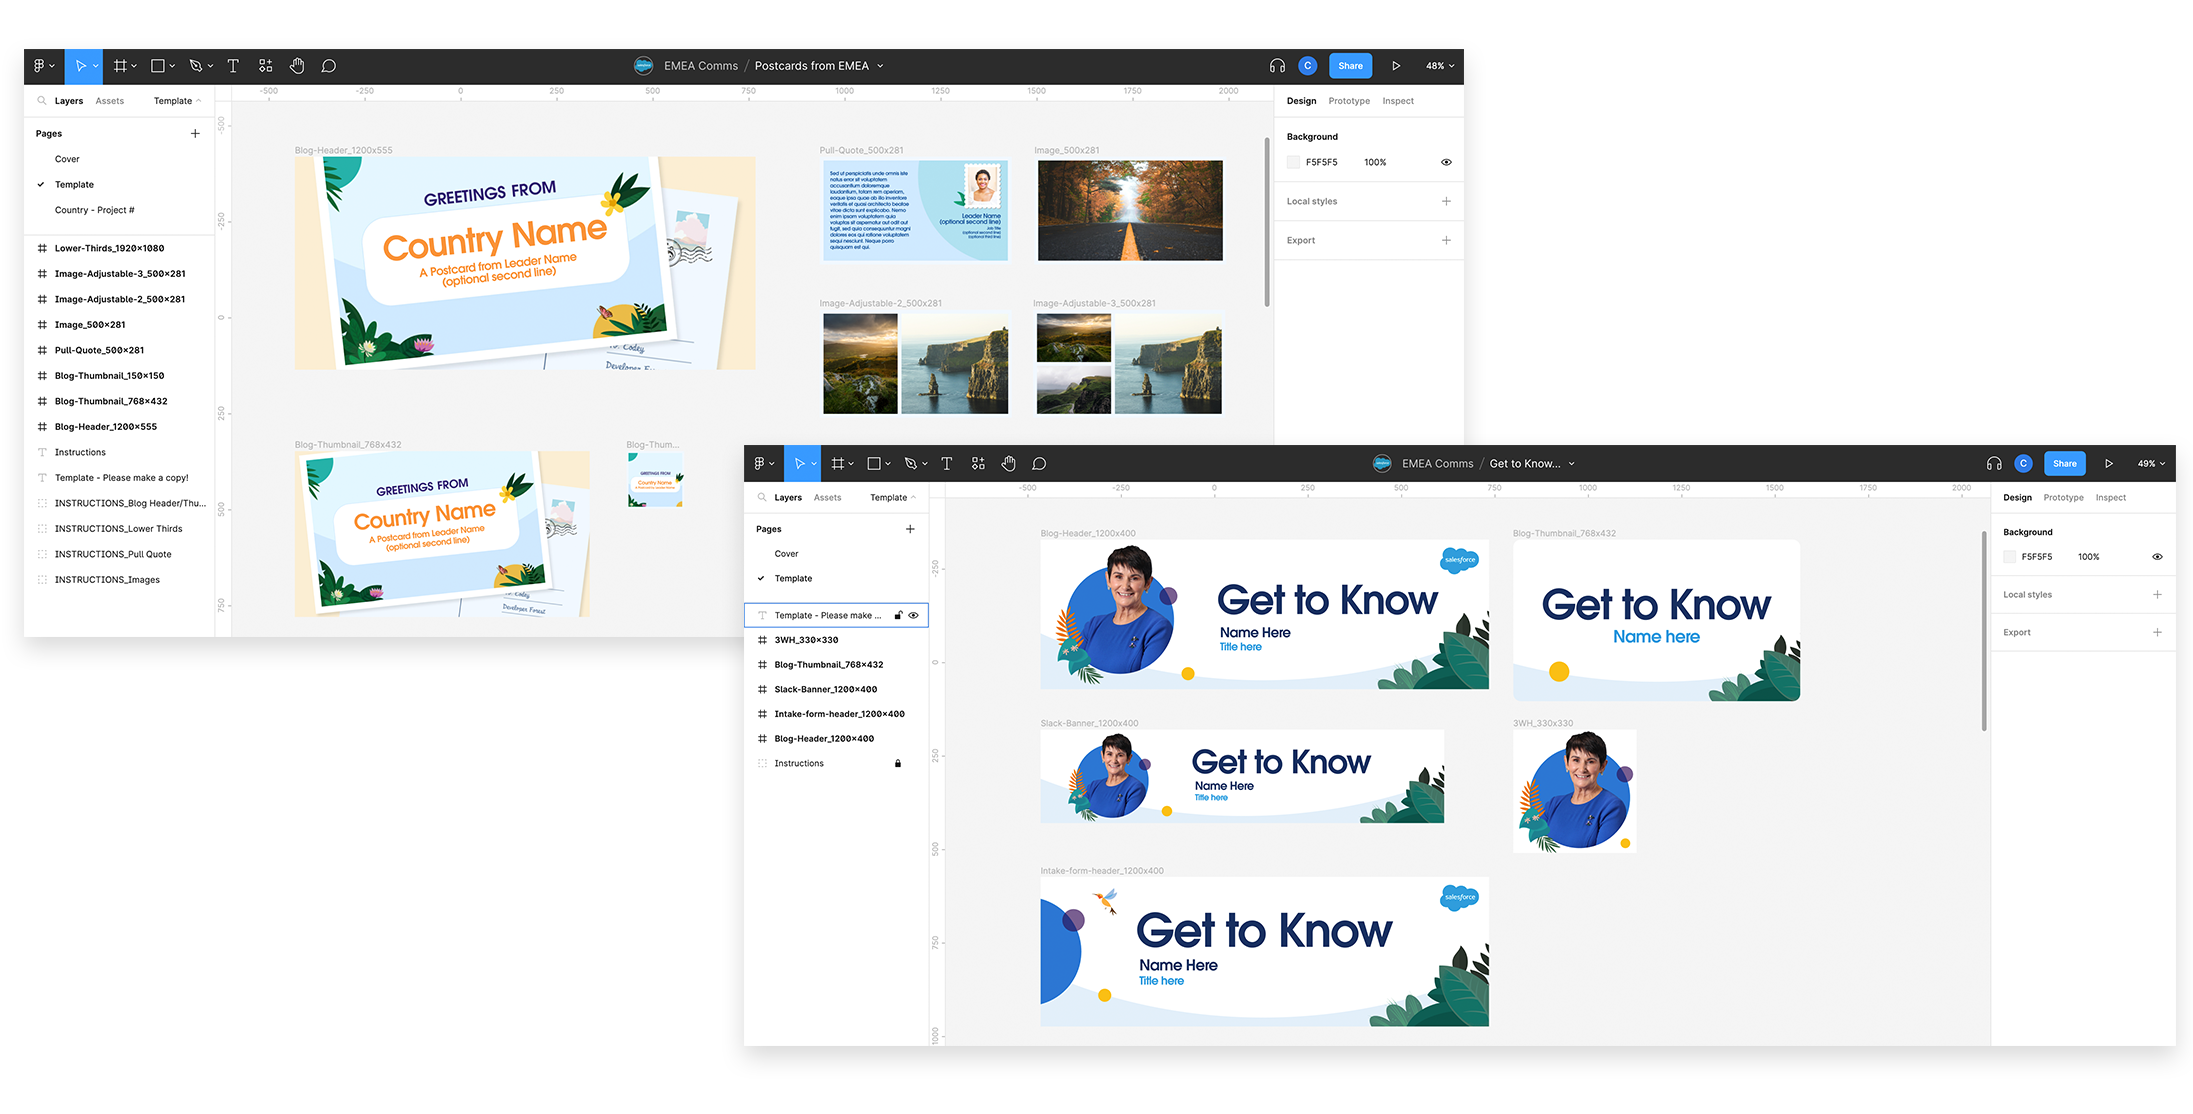Open the Frame tool dropdown arrow in the Get to Know window
This screenshot has width=2193, height=1114.
(851, 464)
